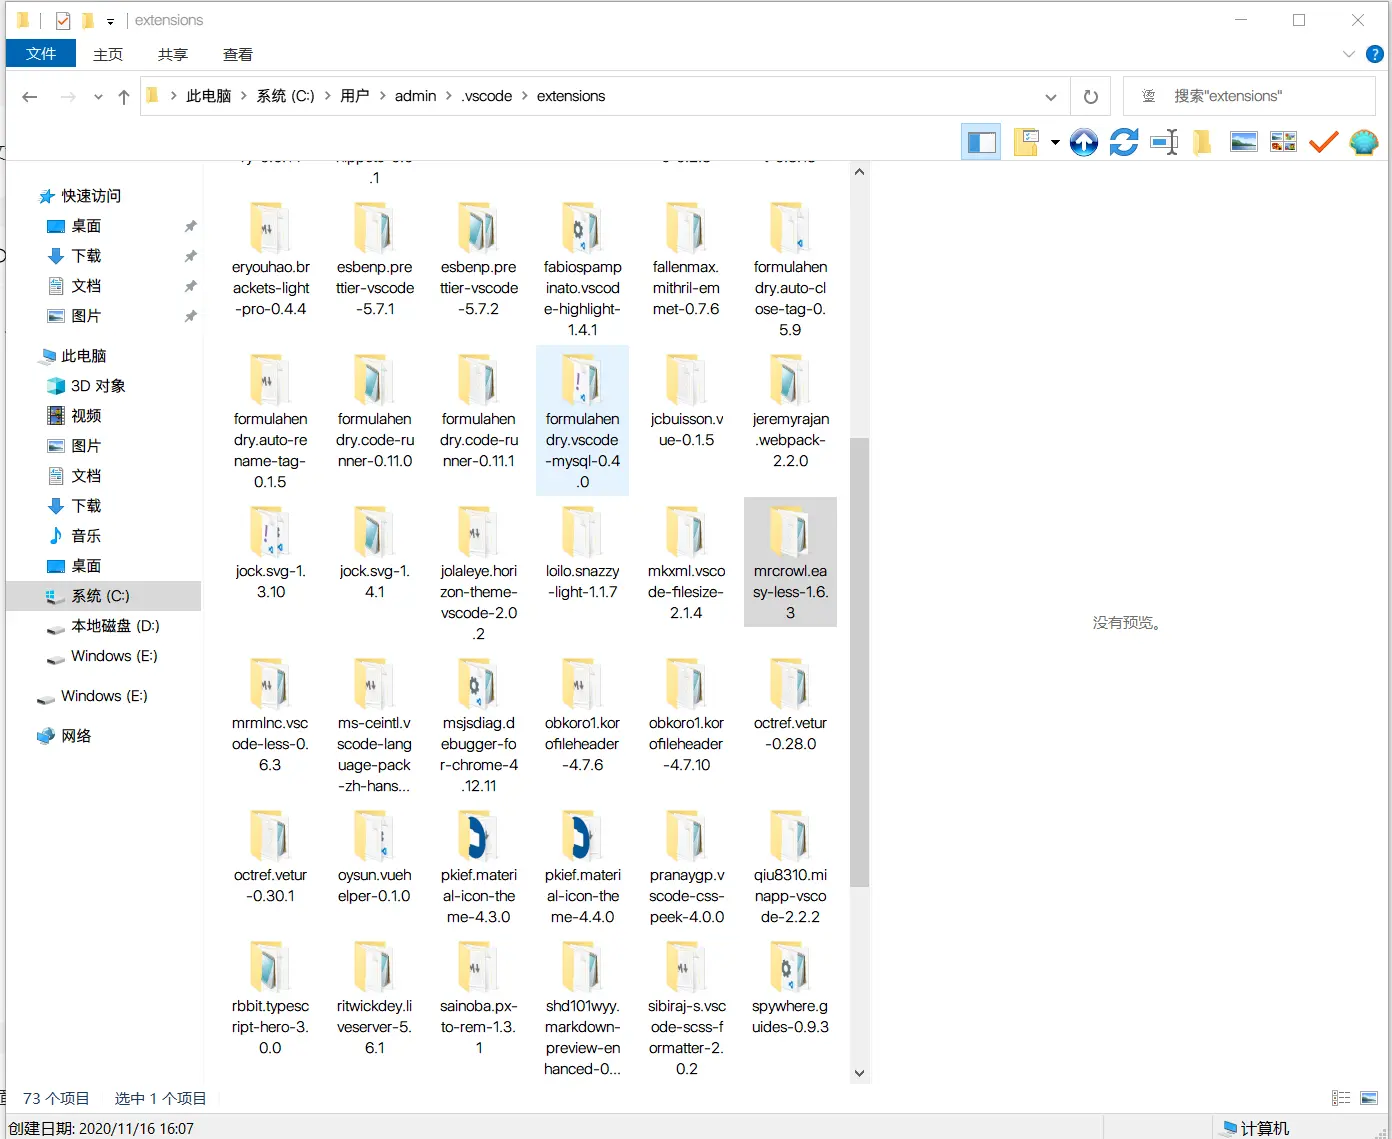Open the recent locations dropdown beside forward arrow
This screenshot has height=1139, width=1392.
pos(98,97)
